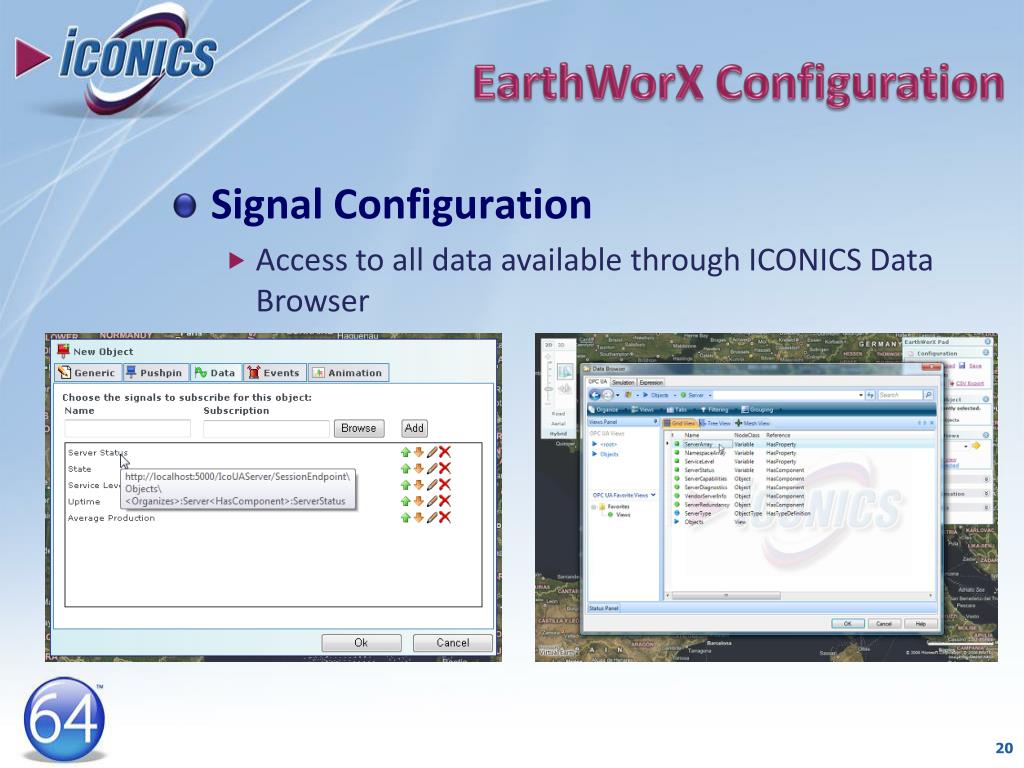Click the signal Name input field

point(127,428)
